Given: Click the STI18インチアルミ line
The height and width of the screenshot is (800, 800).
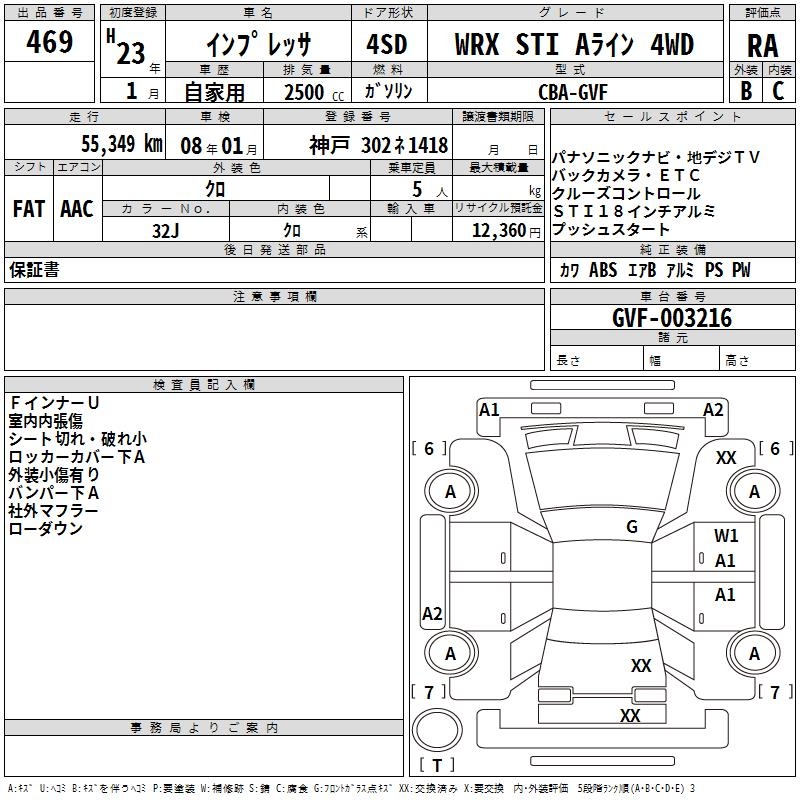Looking at the screenshot, I should coord(634,211).
